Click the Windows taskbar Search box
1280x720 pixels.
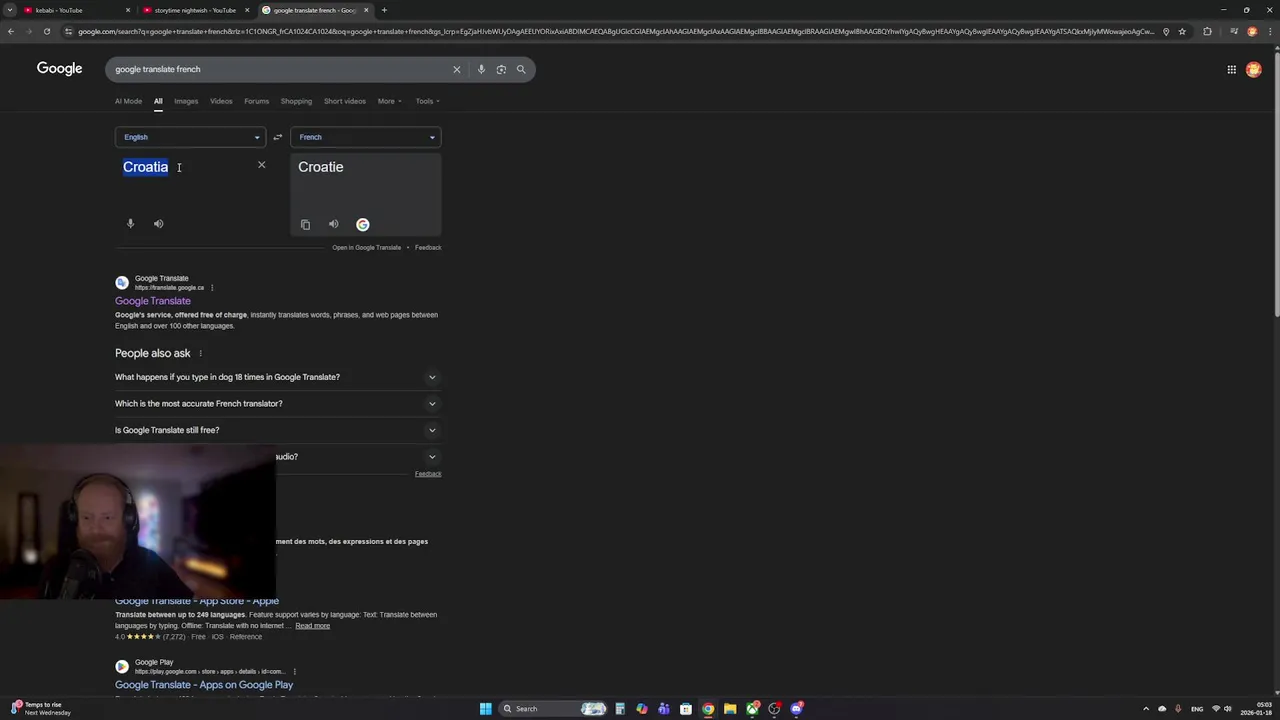[553, 709]
